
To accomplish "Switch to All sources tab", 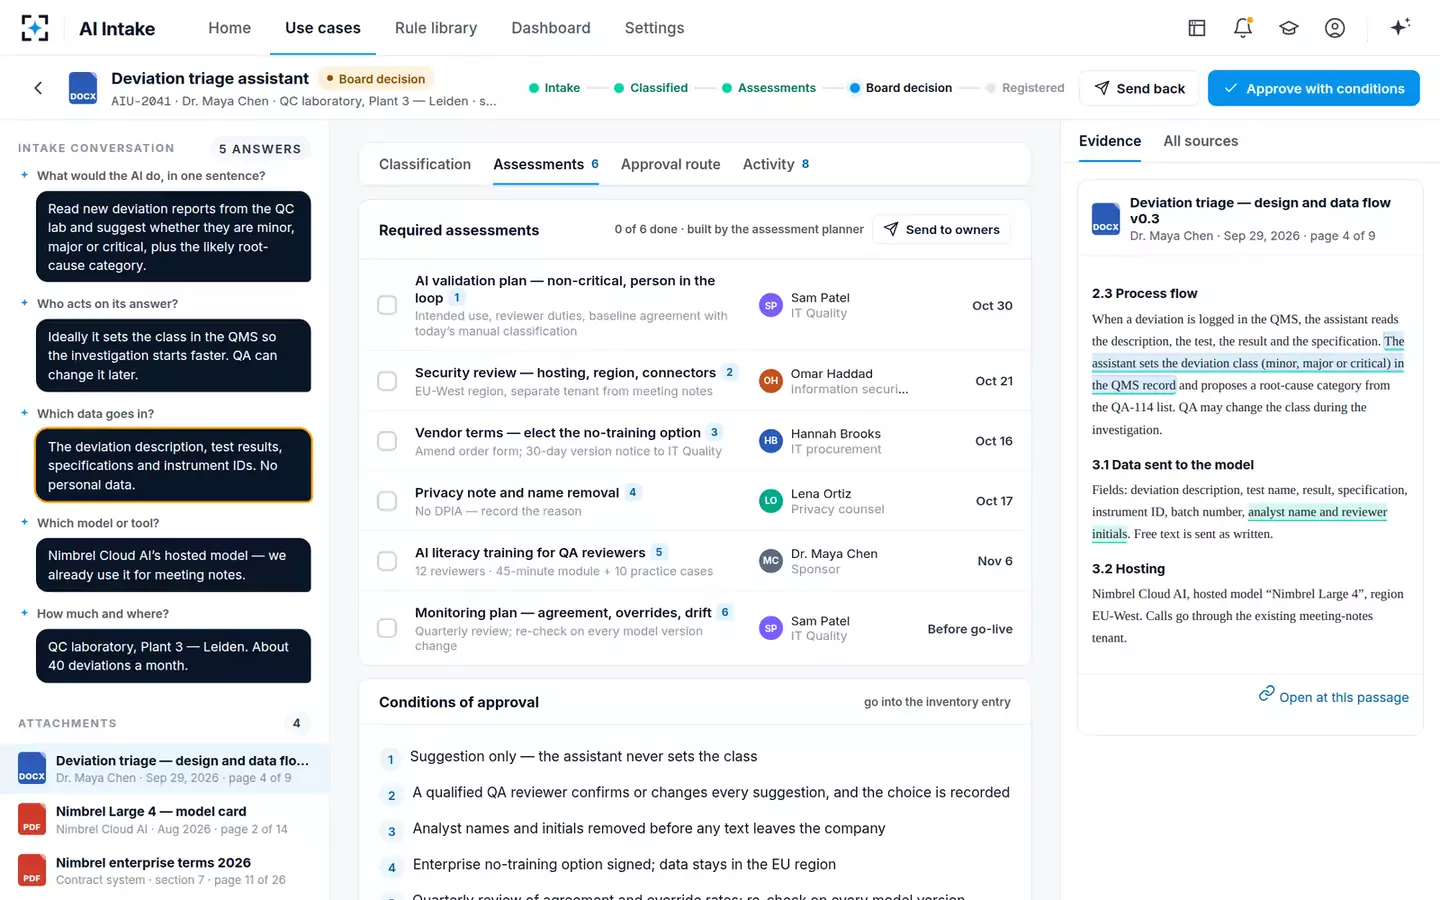I will [x=1200, y=141].
